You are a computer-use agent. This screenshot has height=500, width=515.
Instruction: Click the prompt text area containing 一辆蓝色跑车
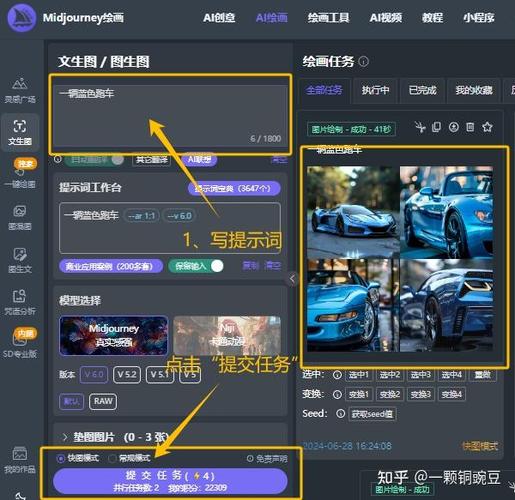[x=170, y=115]
